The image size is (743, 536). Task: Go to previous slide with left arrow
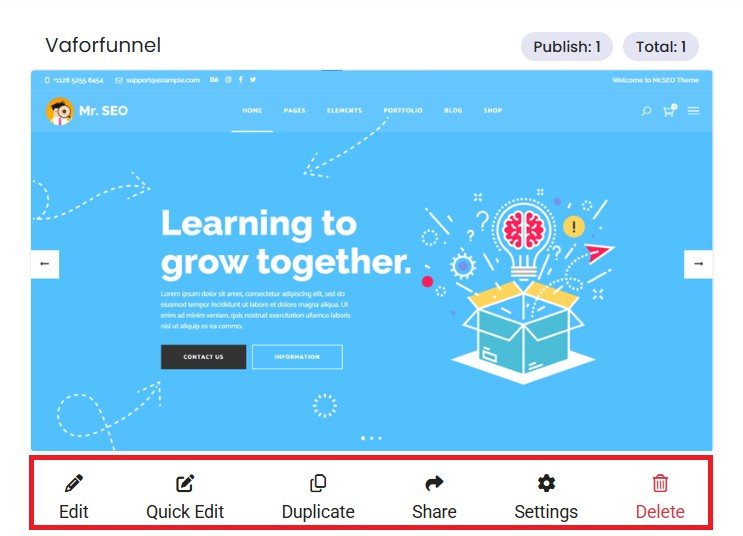coord(45,264)
